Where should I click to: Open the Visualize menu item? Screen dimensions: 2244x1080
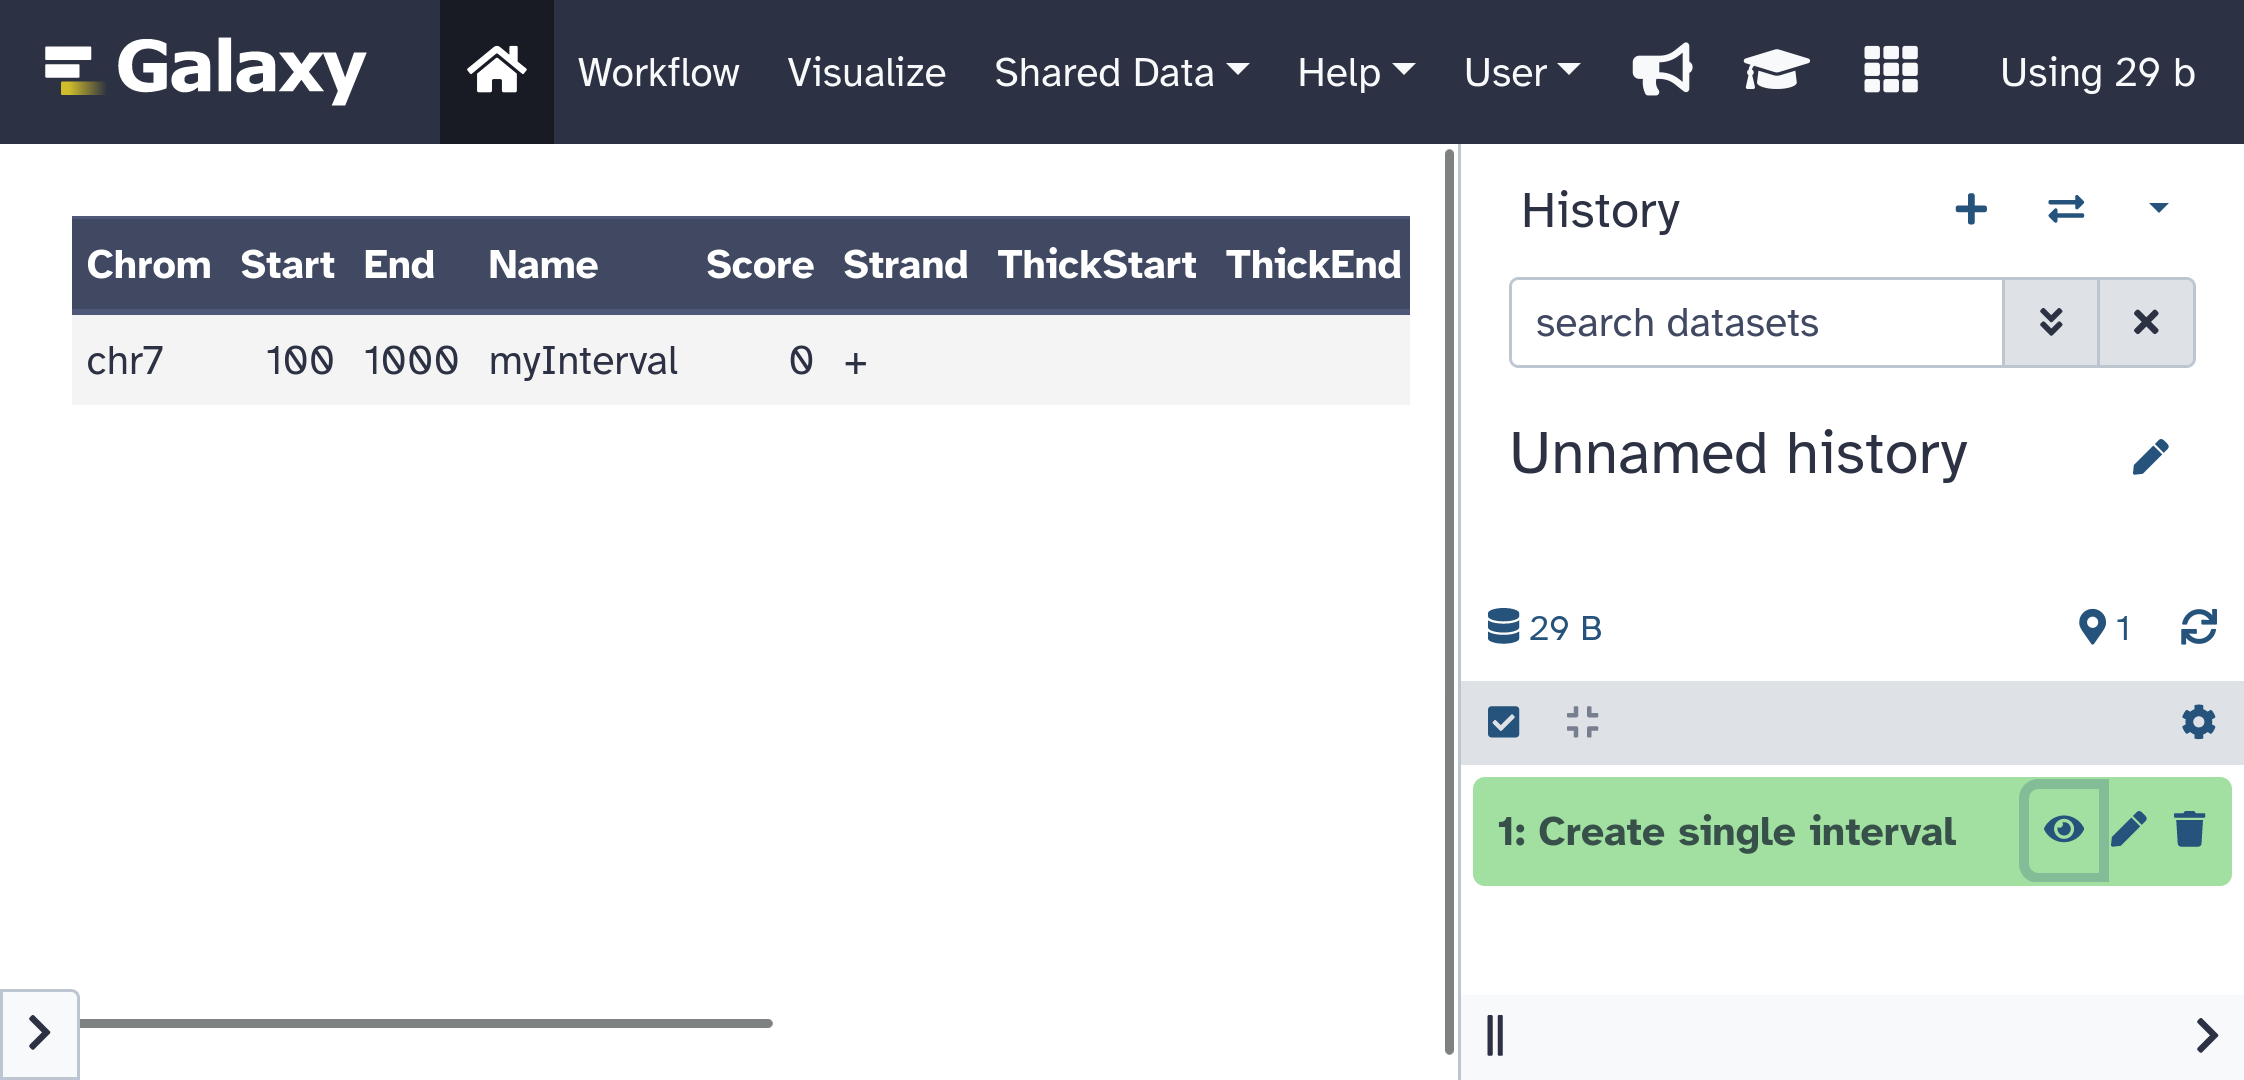coord(866,72)
